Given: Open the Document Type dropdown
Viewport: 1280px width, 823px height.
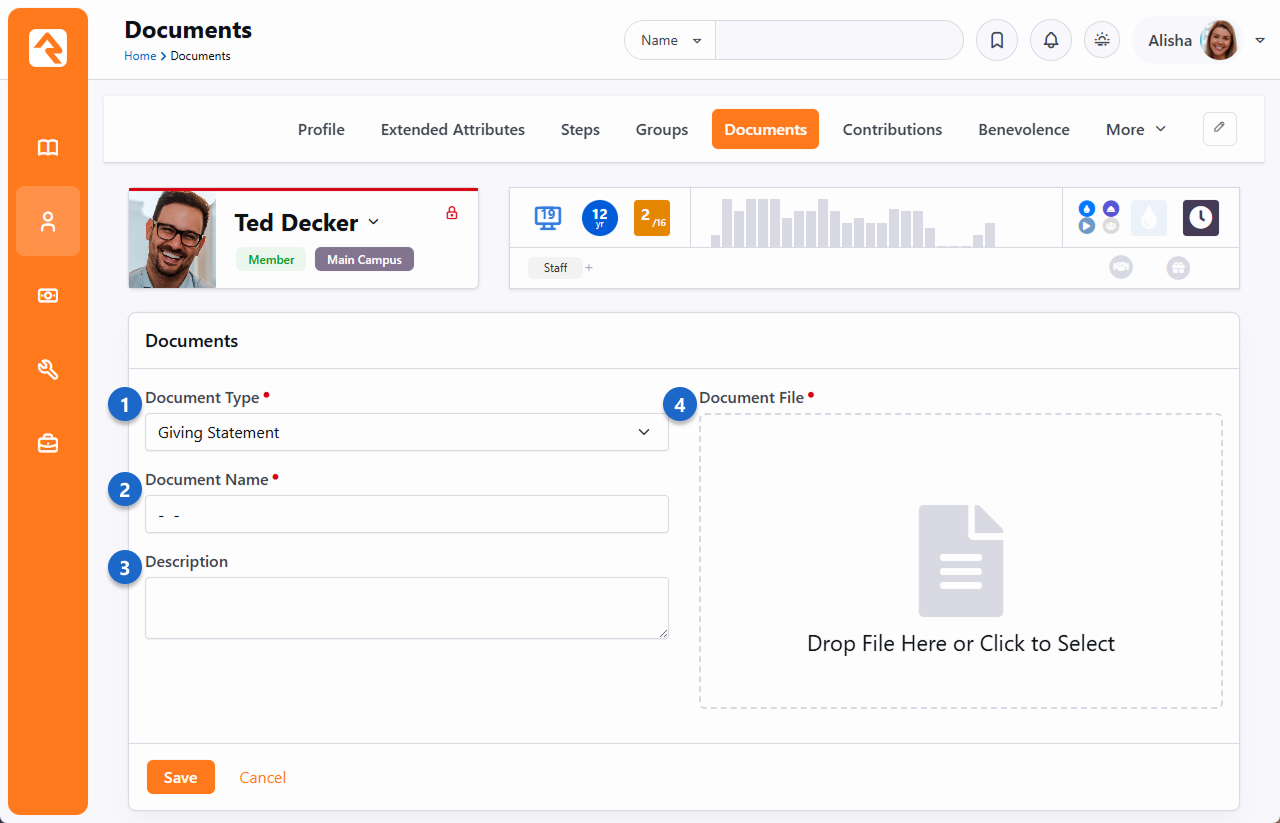Looking at the screenshot, I should pyautogui.click(x=406, y=433).
